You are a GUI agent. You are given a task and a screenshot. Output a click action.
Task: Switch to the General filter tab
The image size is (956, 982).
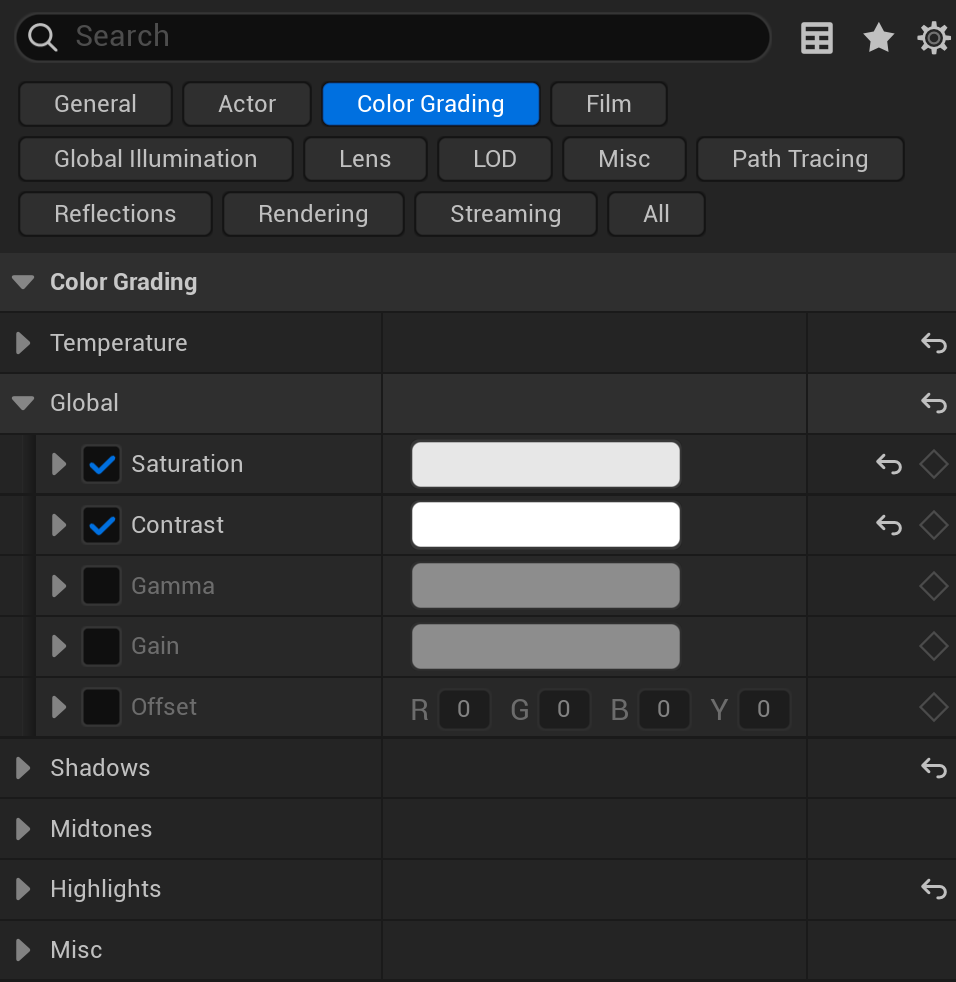(x=95, y=104)
